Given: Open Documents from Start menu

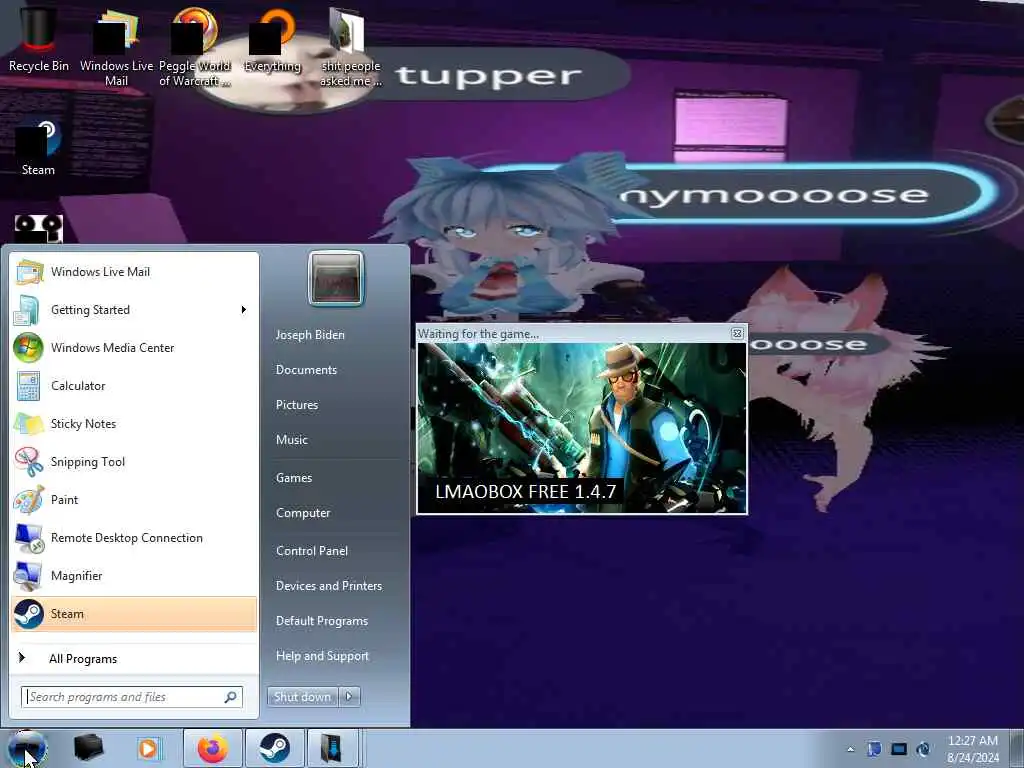Looking at the screenshot, I should tap(306, 370).
